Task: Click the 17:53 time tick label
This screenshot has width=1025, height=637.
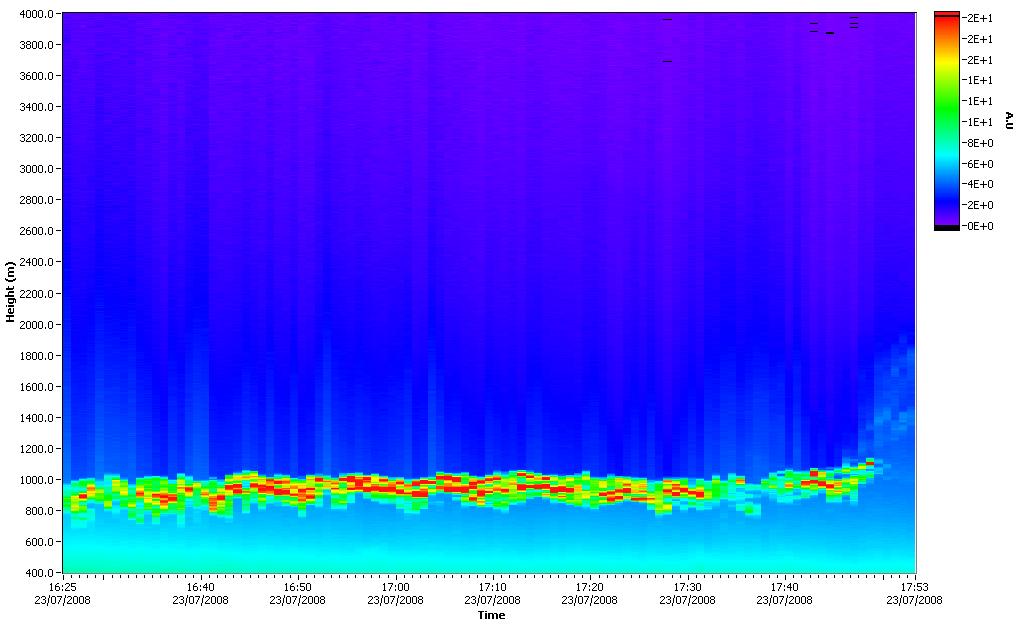Action: pos(914,587)
